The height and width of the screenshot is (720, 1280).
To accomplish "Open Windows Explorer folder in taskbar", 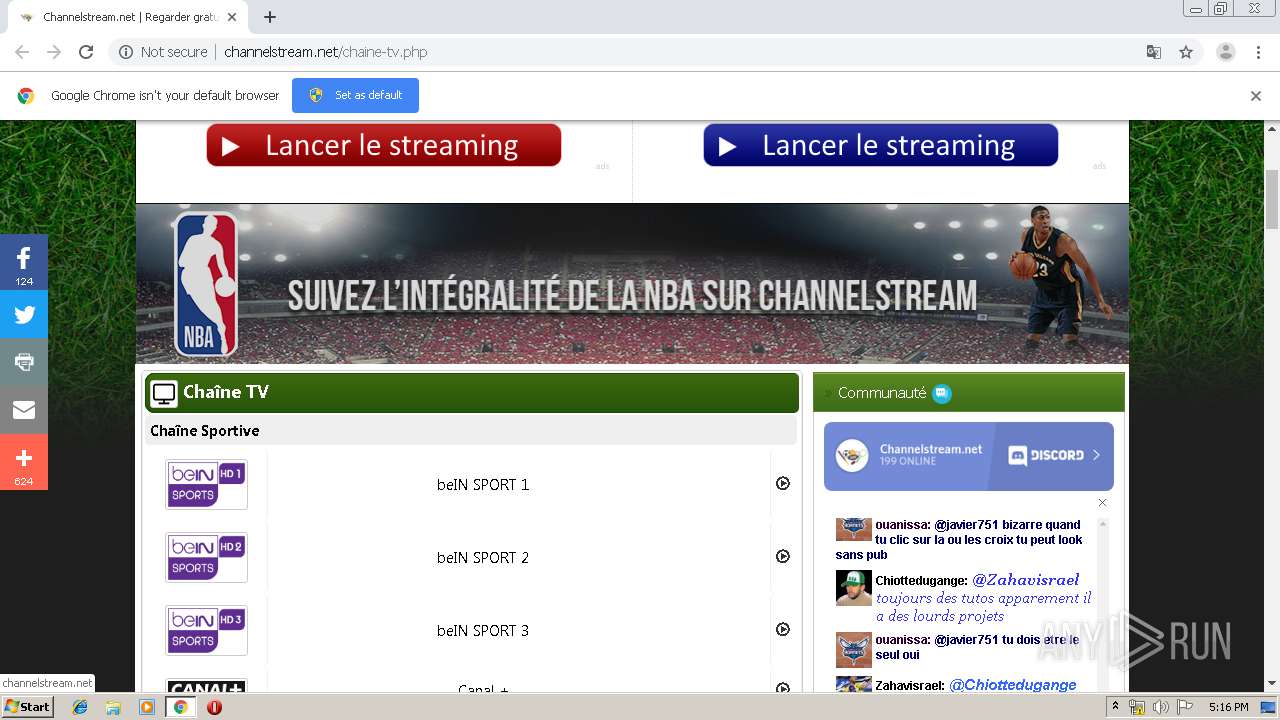I will click(x=113, y=707).
